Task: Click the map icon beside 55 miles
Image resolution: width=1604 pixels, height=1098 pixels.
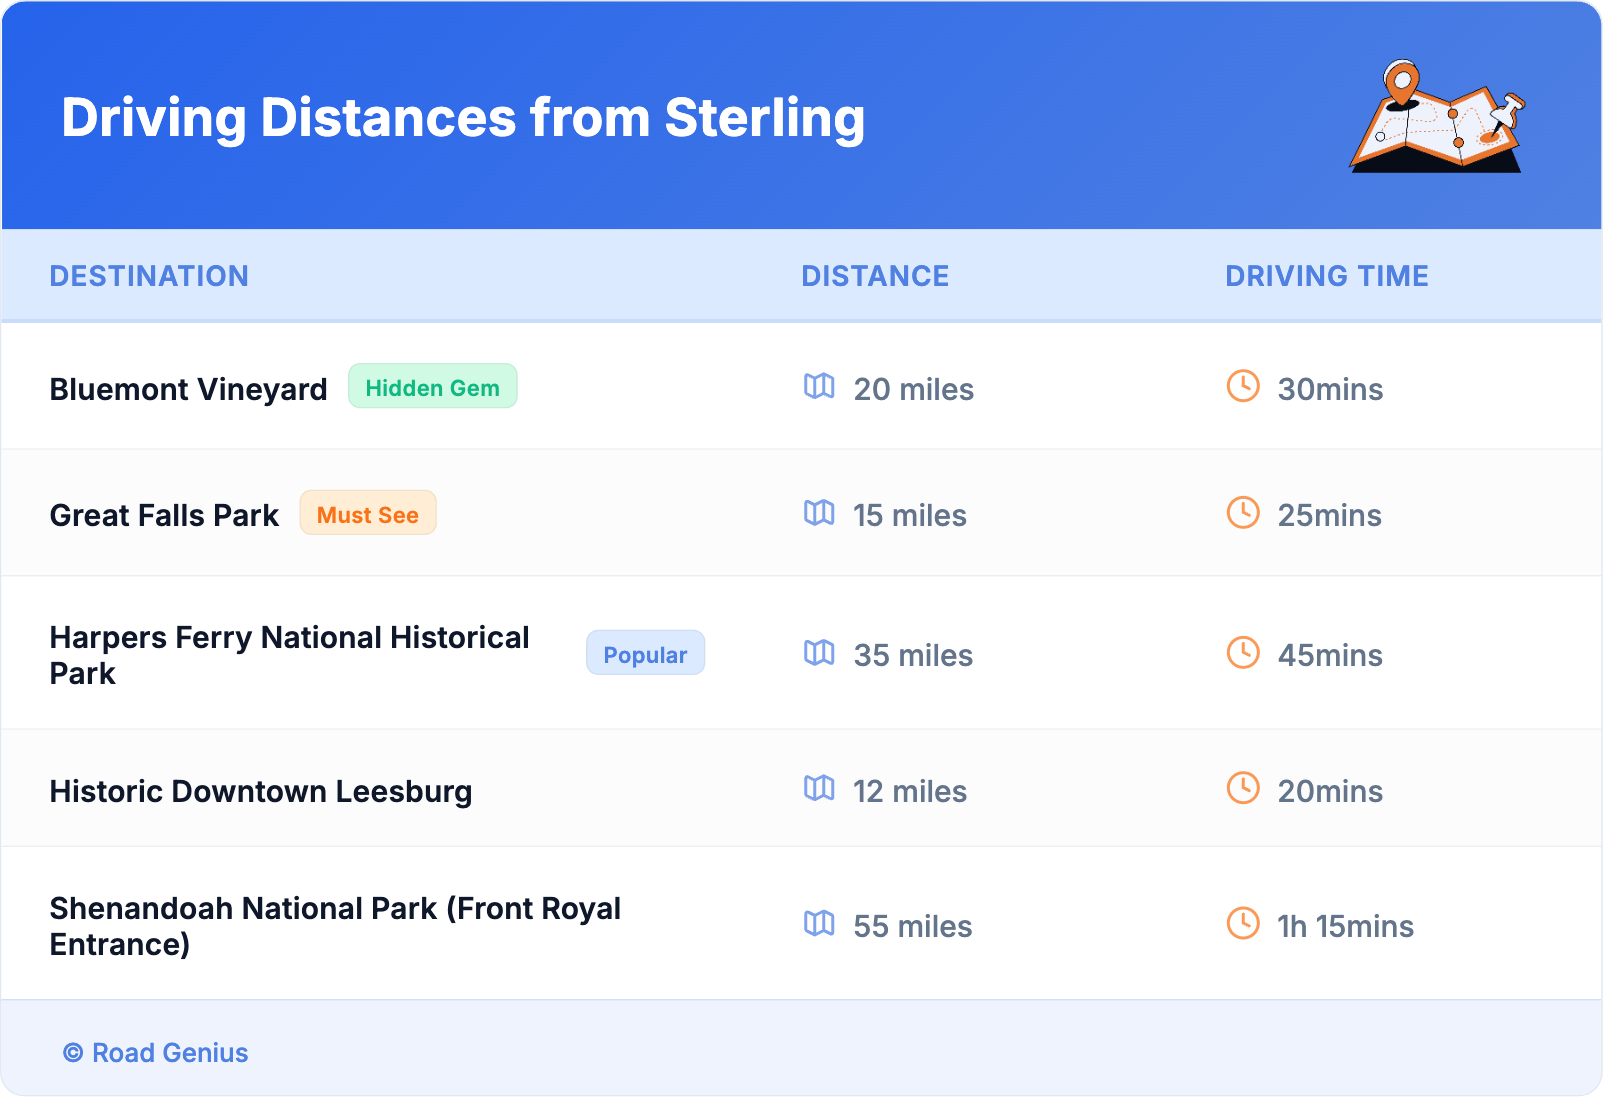Action: tap(819, 924)
